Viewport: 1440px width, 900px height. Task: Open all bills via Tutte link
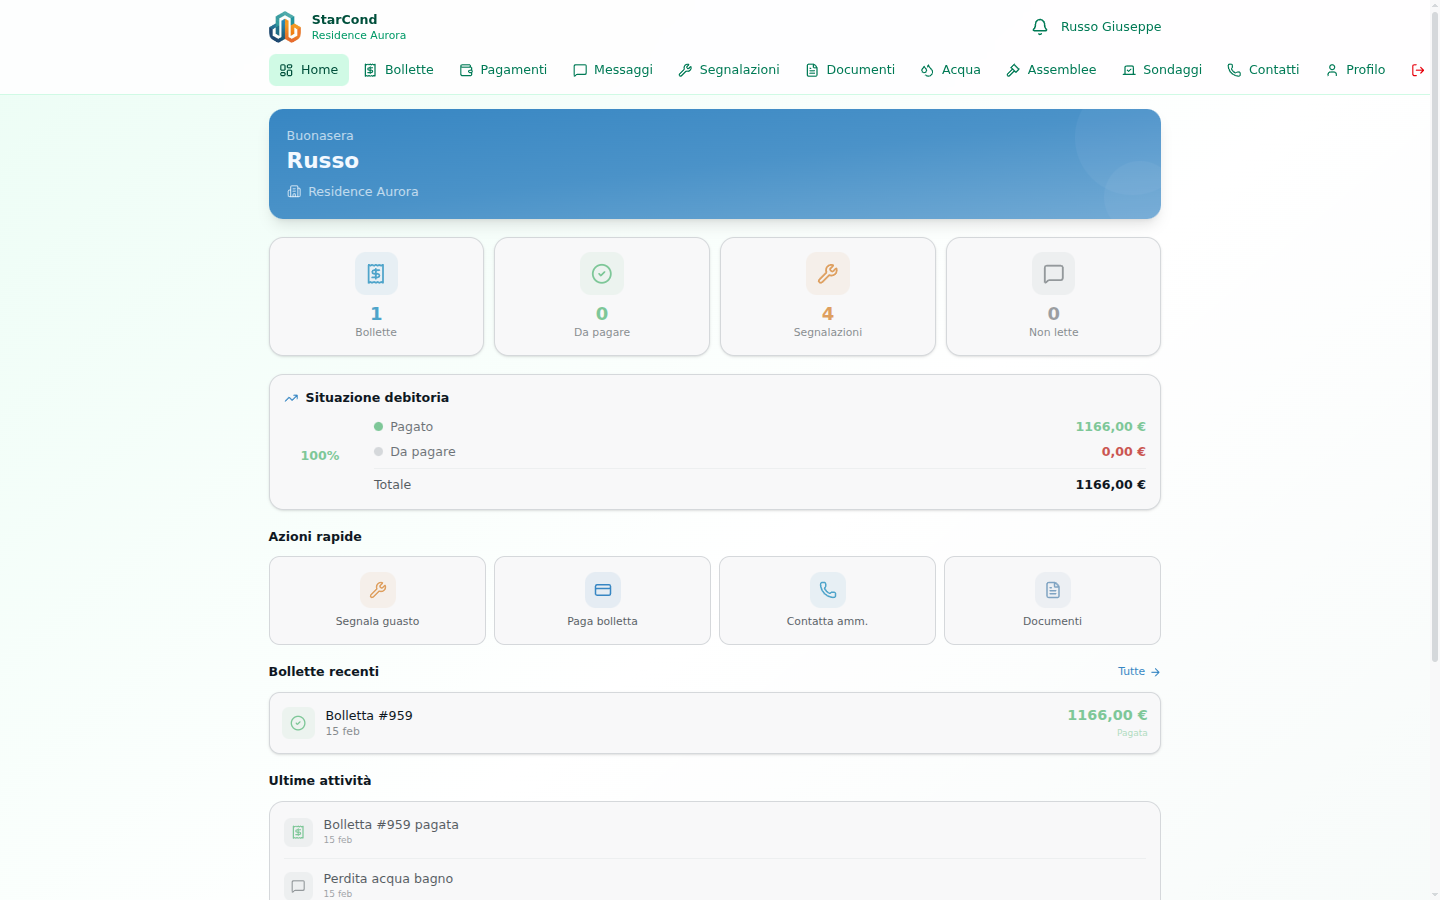pos(1139,672)
